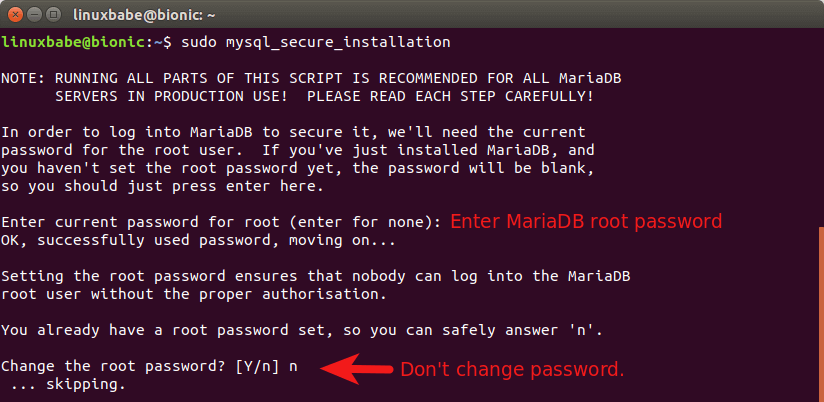Viewport: 824px width, 402px height.
Task: Click the "Enter MariaDB root password" red note
Action: [x=586, y=221]
